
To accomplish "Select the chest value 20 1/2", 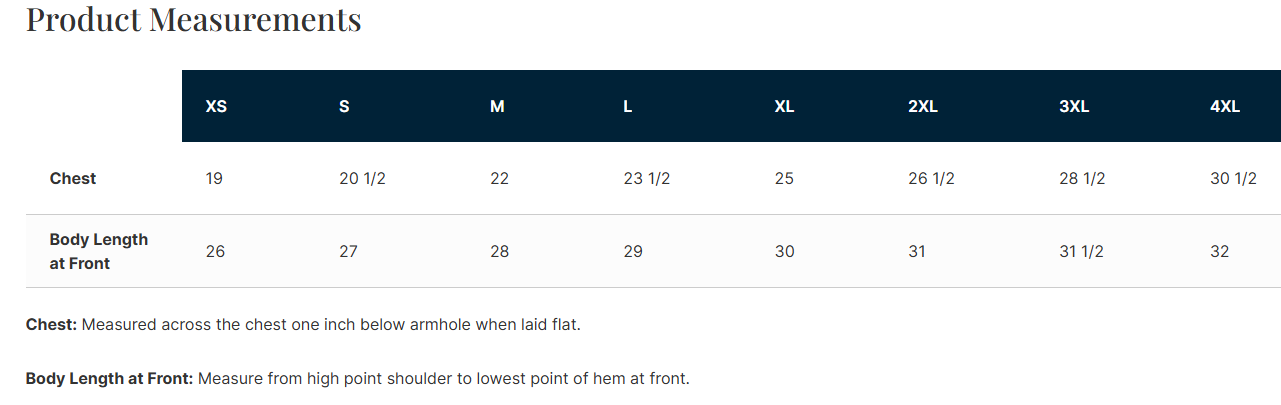I will point(362,178).
